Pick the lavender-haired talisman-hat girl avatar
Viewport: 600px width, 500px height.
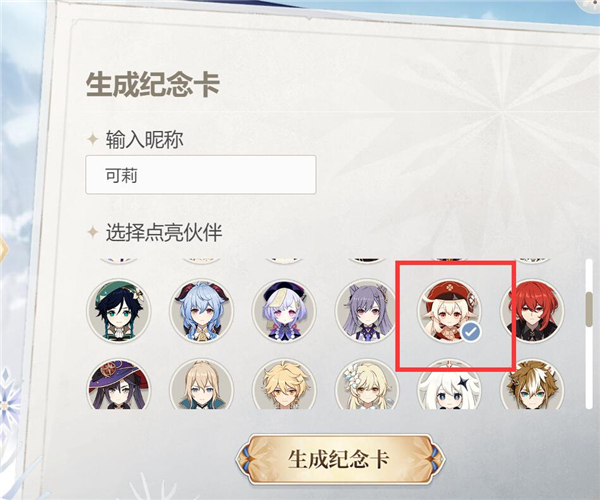tap(284, 311)
